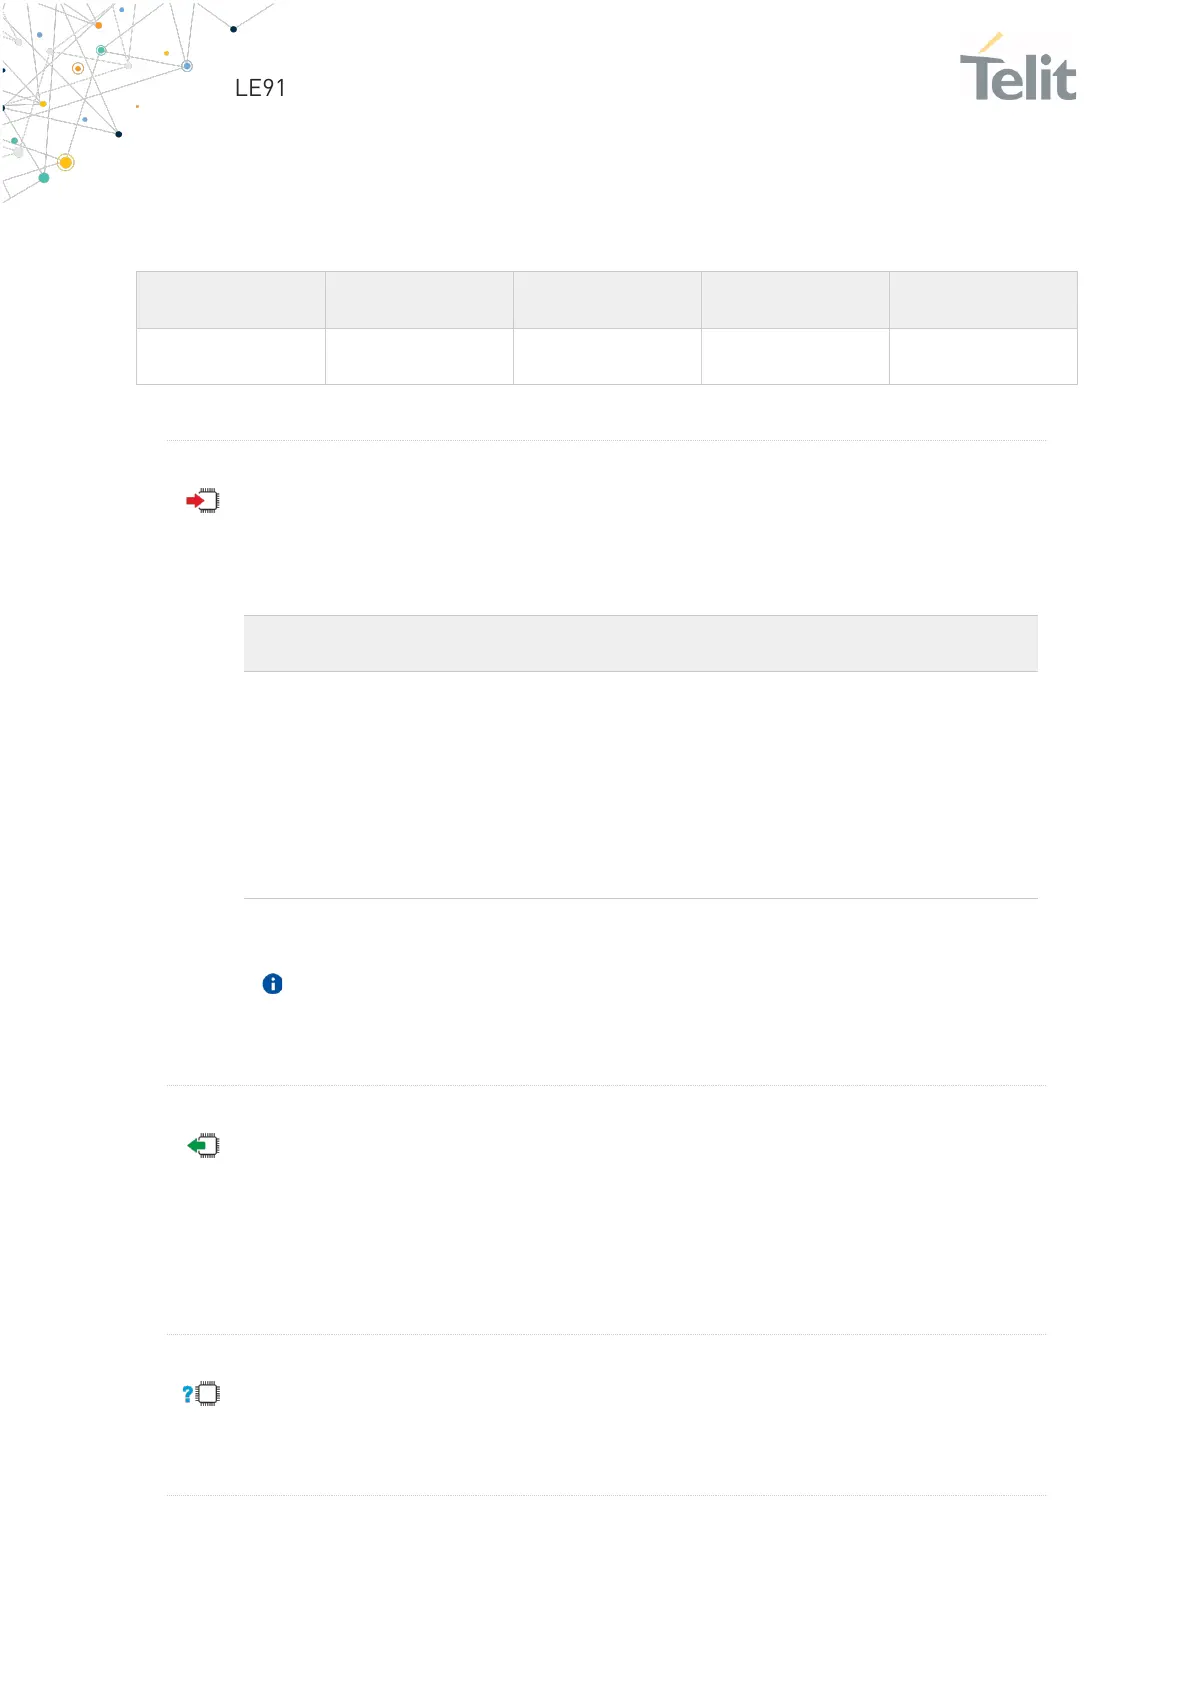The image size is (1191, 1684).
Task: Click the blue information note icon
Action: pos(272,984)
